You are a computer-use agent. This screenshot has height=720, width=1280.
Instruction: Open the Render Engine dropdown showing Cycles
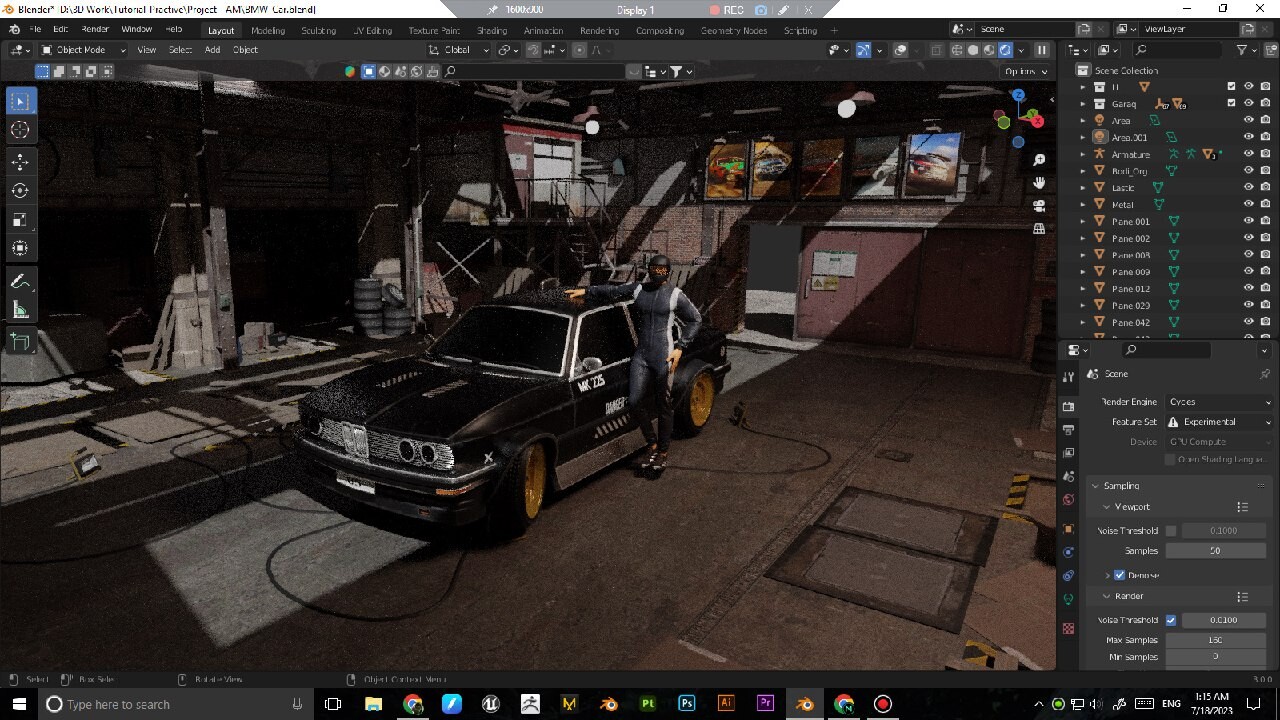tap(1218, 401)
